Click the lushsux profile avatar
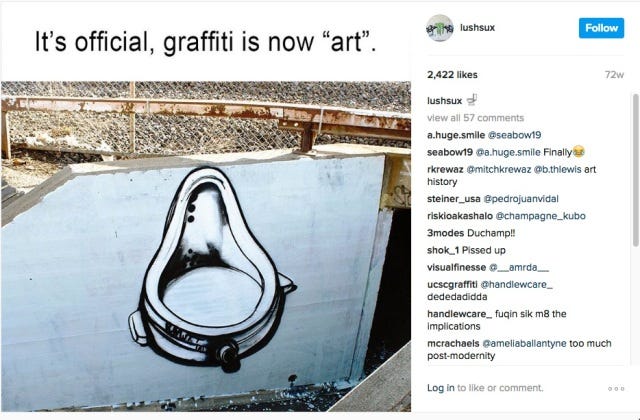 (x=440, y=28)
